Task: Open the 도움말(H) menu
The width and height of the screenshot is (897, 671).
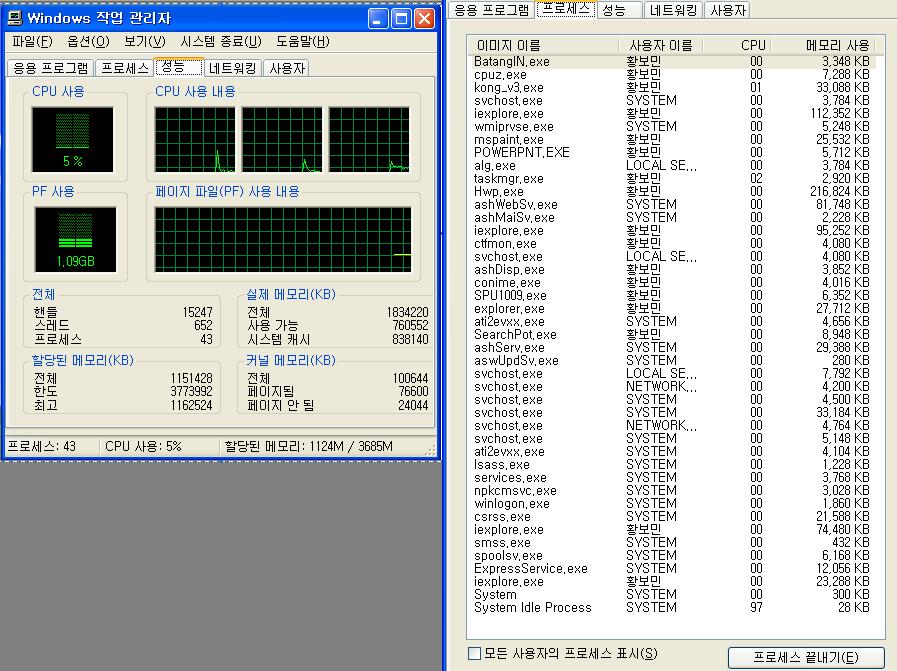Action: click(303, 41)
